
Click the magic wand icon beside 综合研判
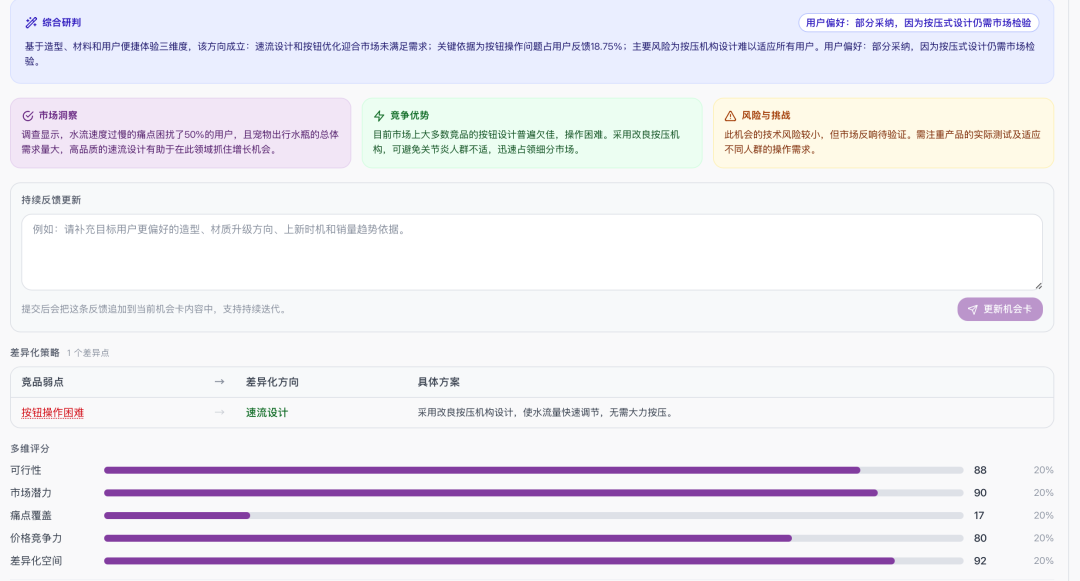point(31,23)
